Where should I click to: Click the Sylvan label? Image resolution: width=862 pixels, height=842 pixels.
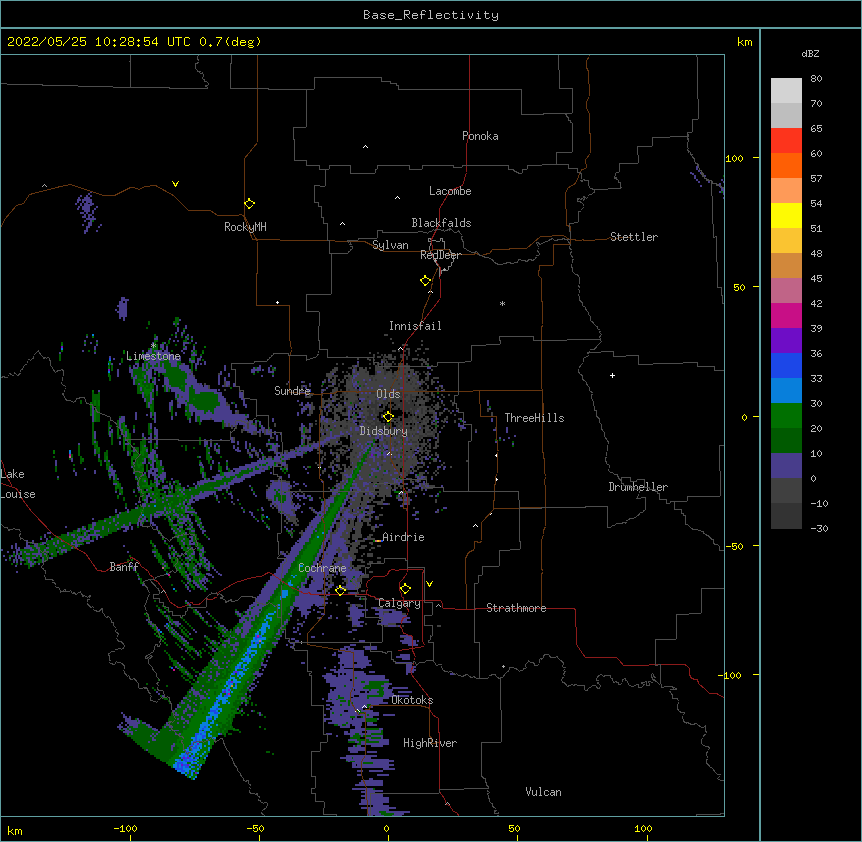(x=390, y=245)
